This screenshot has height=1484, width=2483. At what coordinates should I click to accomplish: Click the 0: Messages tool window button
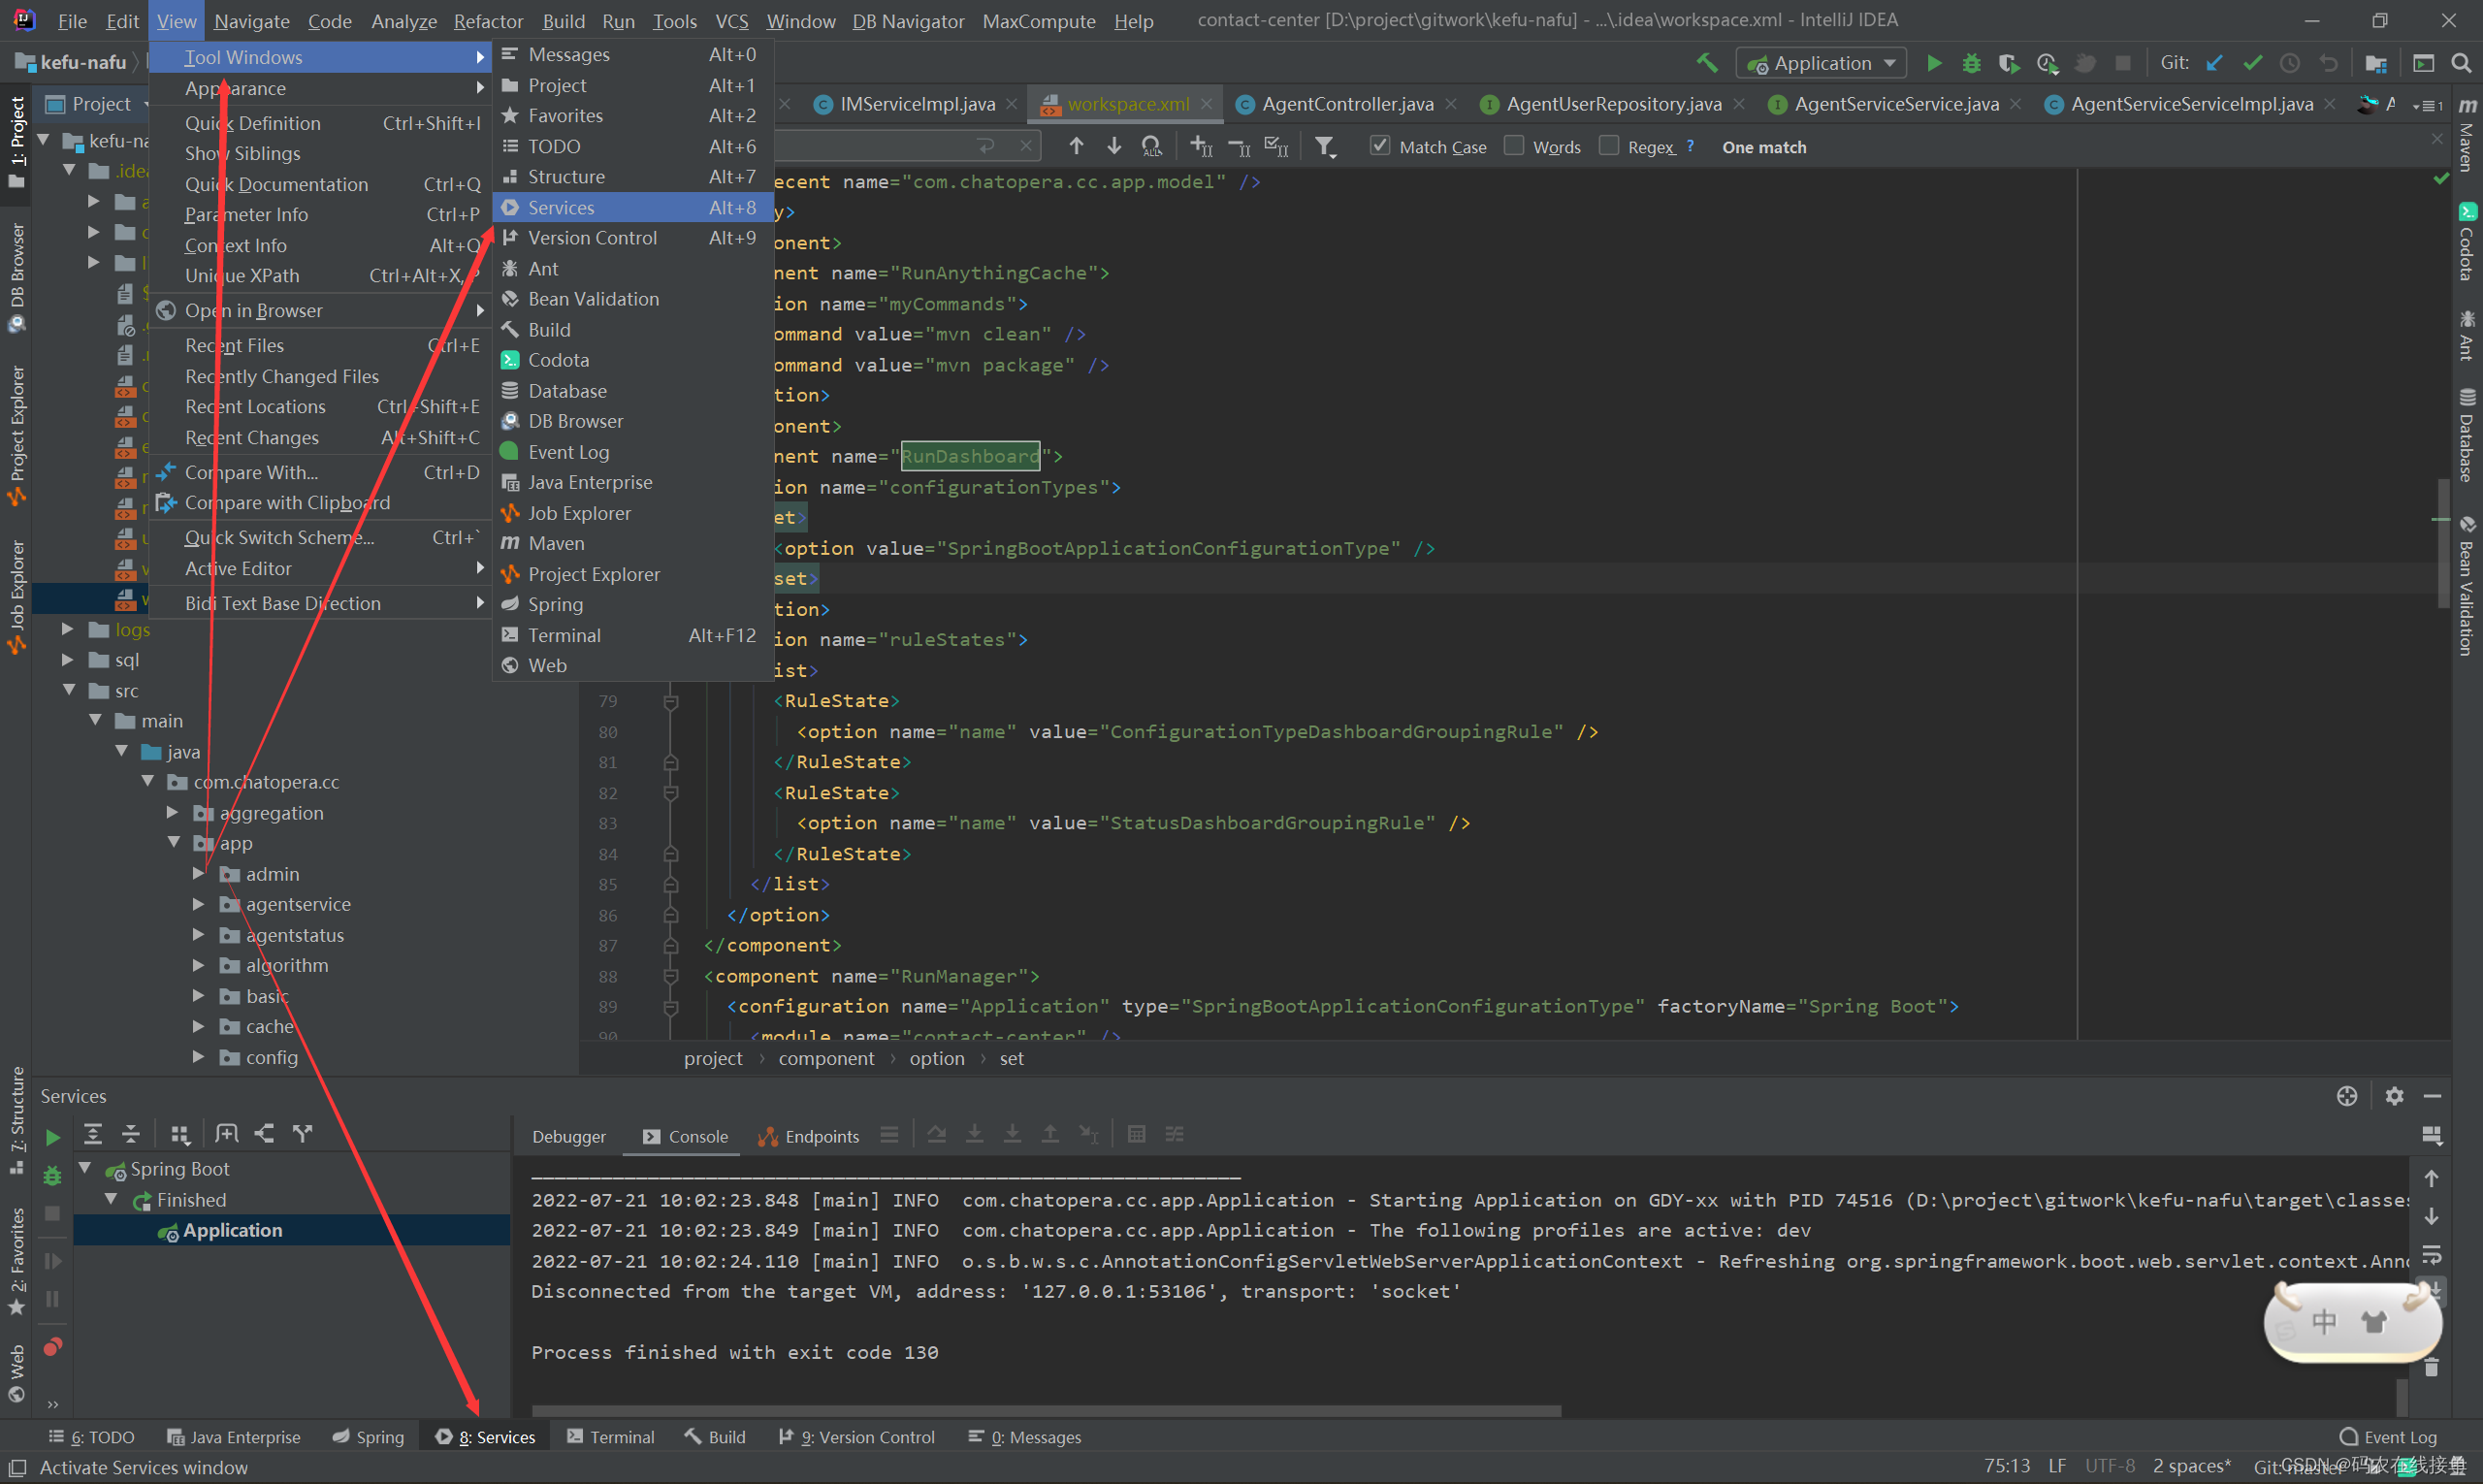[1025, 1437]
